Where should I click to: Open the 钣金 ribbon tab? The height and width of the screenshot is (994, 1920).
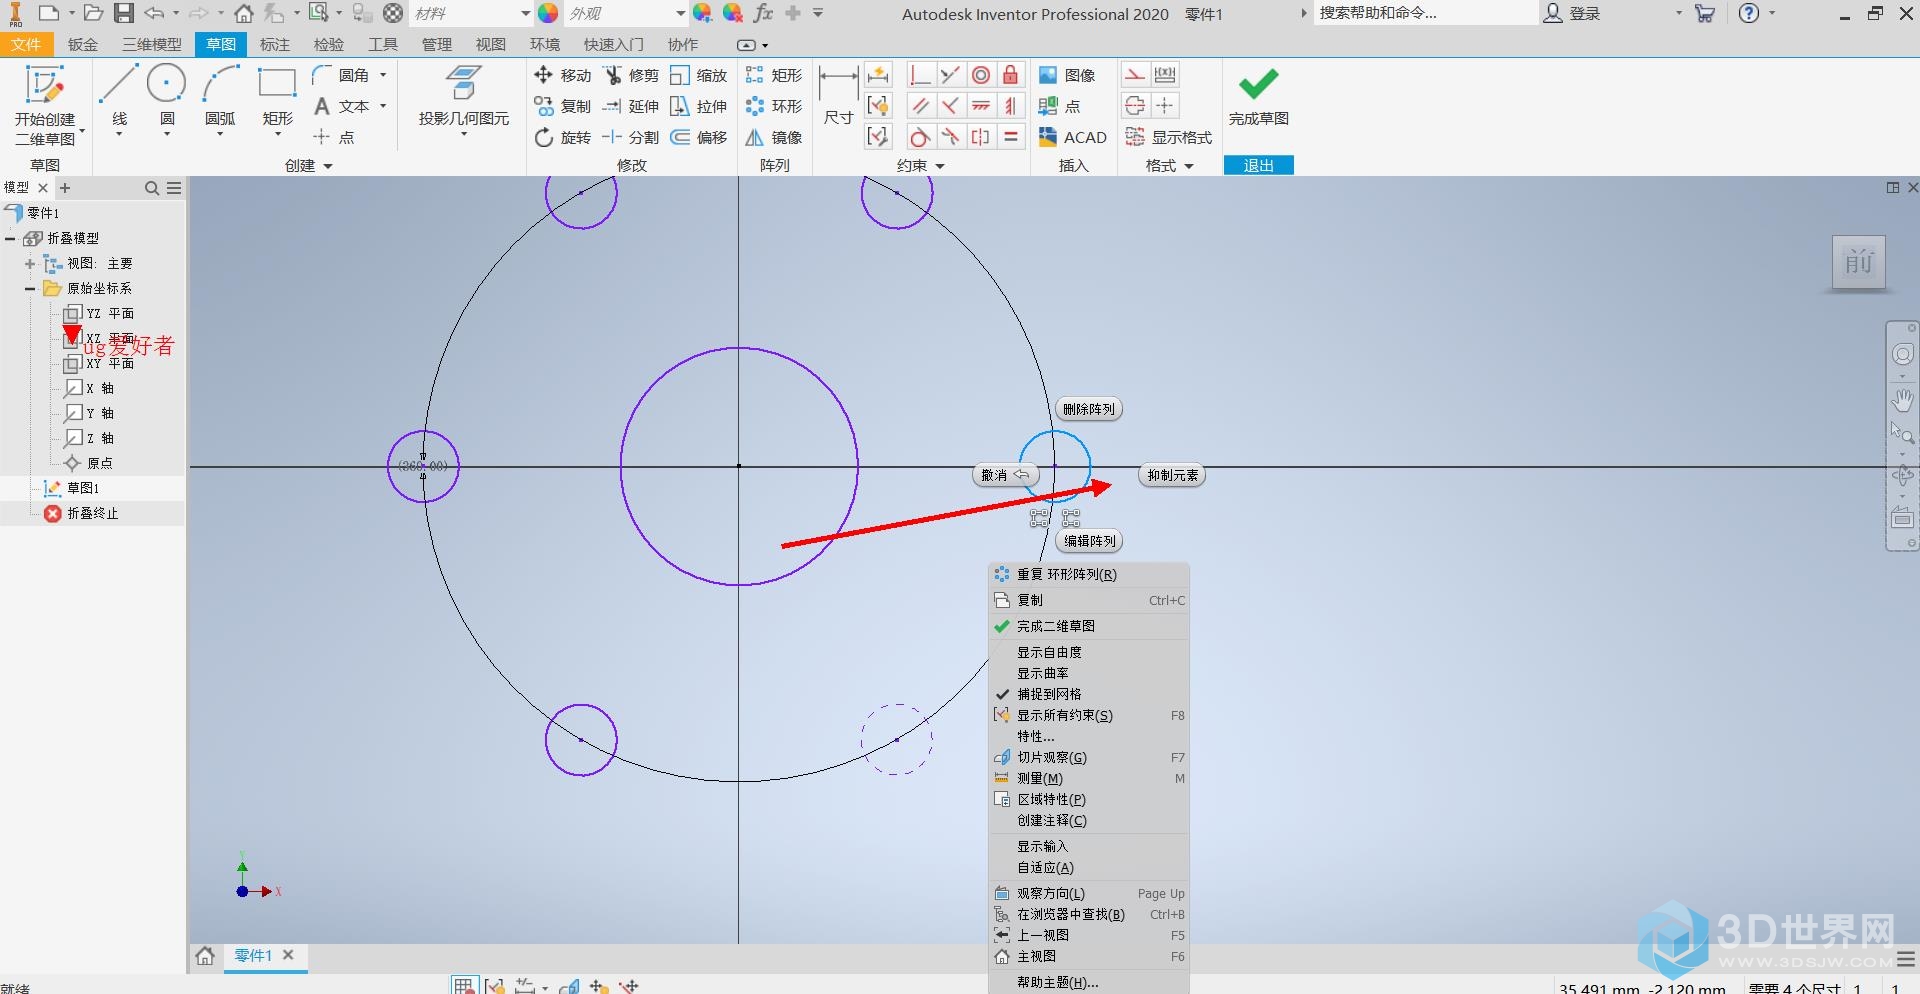(83, 45)
